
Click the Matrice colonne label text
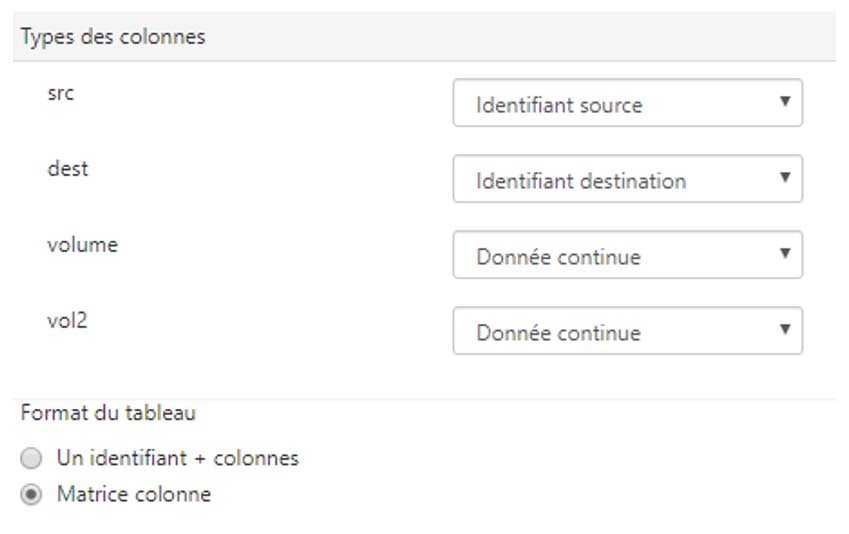pyautogui.click(x=134, y=494)
